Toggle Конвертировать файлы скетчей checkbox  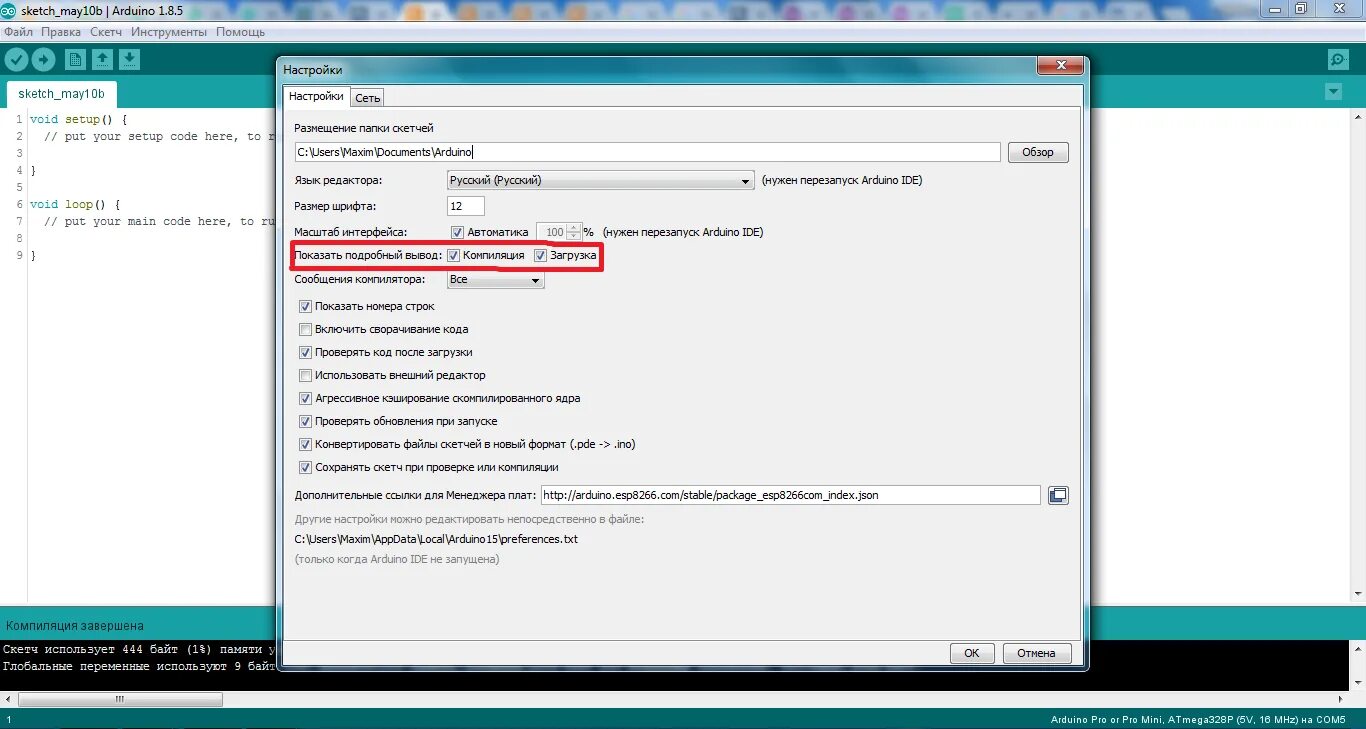point(306,444)
